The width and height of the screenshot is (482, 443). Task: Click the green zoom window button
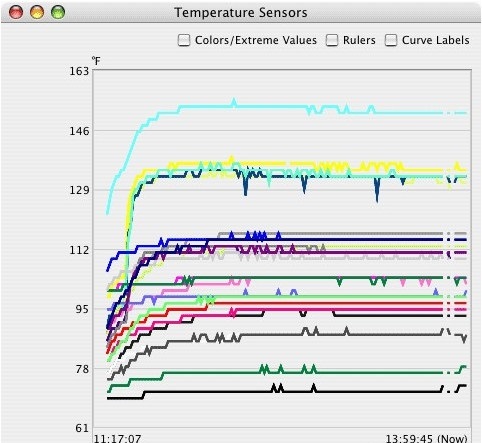click(x=58, y=12)
